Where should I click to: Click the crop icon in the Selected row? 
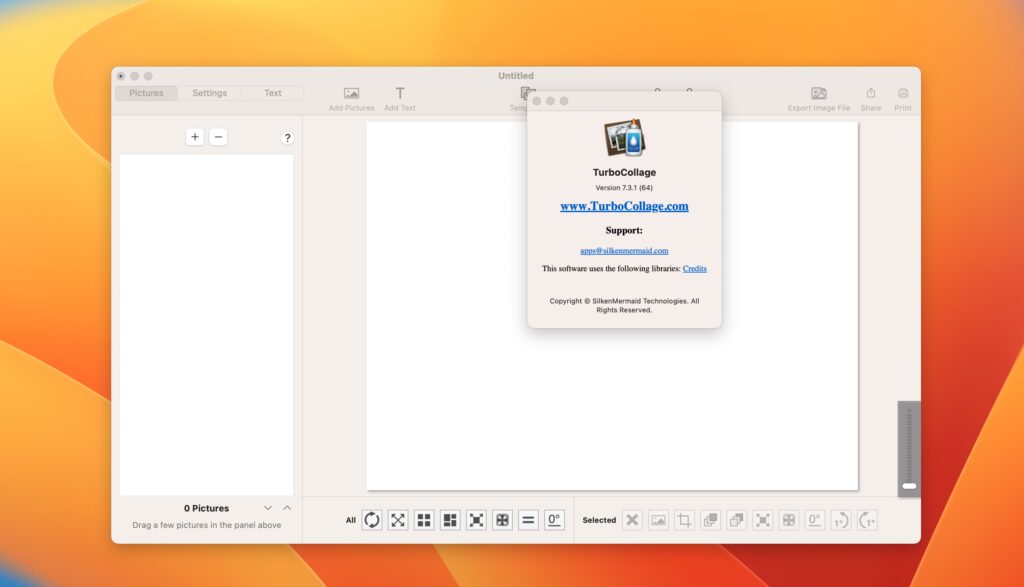pos(685,520)
